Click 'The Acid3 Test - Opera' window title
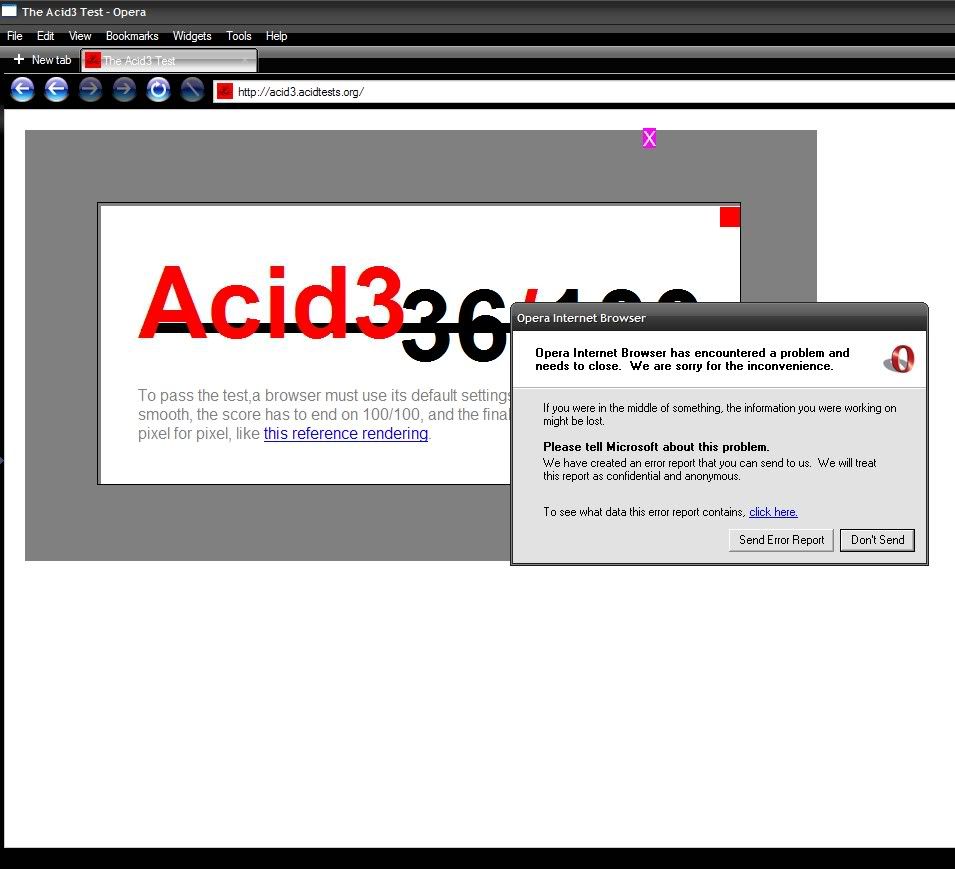The height and width of the screenshot is (869, 955). [84, 12]
